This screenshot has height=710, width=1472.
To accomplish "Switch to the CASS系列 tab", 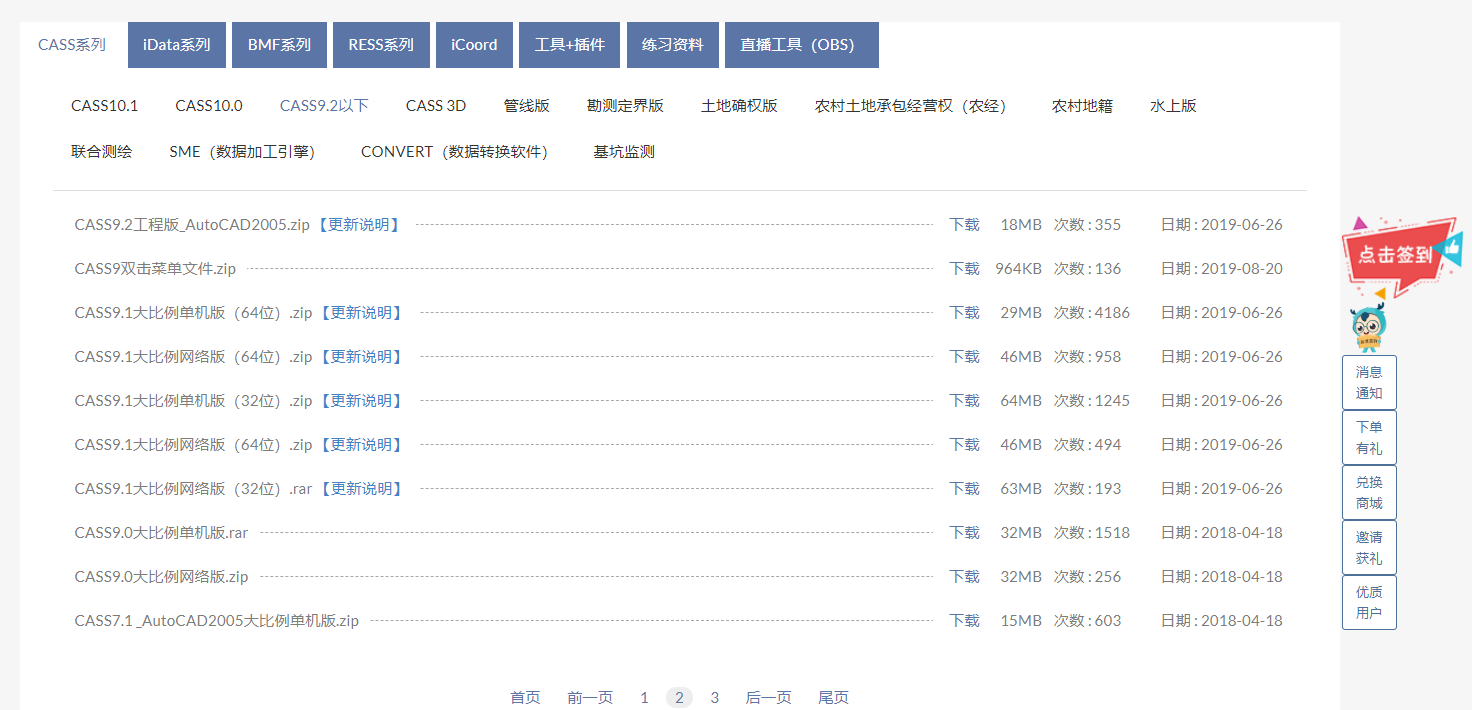I will (72, 45).
